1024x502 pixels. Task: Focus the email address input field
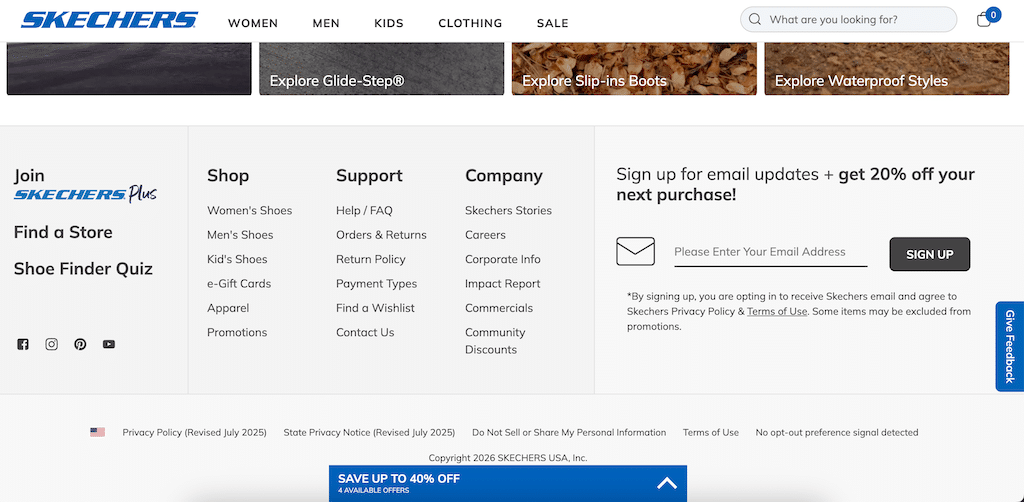pyautogui.click(x=770, y=252)
